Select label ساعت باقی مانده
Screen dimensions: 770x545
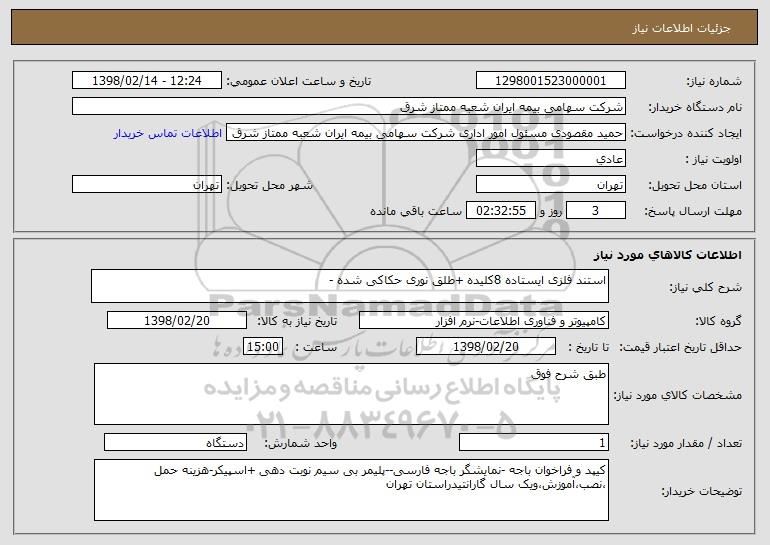[415, 211]
